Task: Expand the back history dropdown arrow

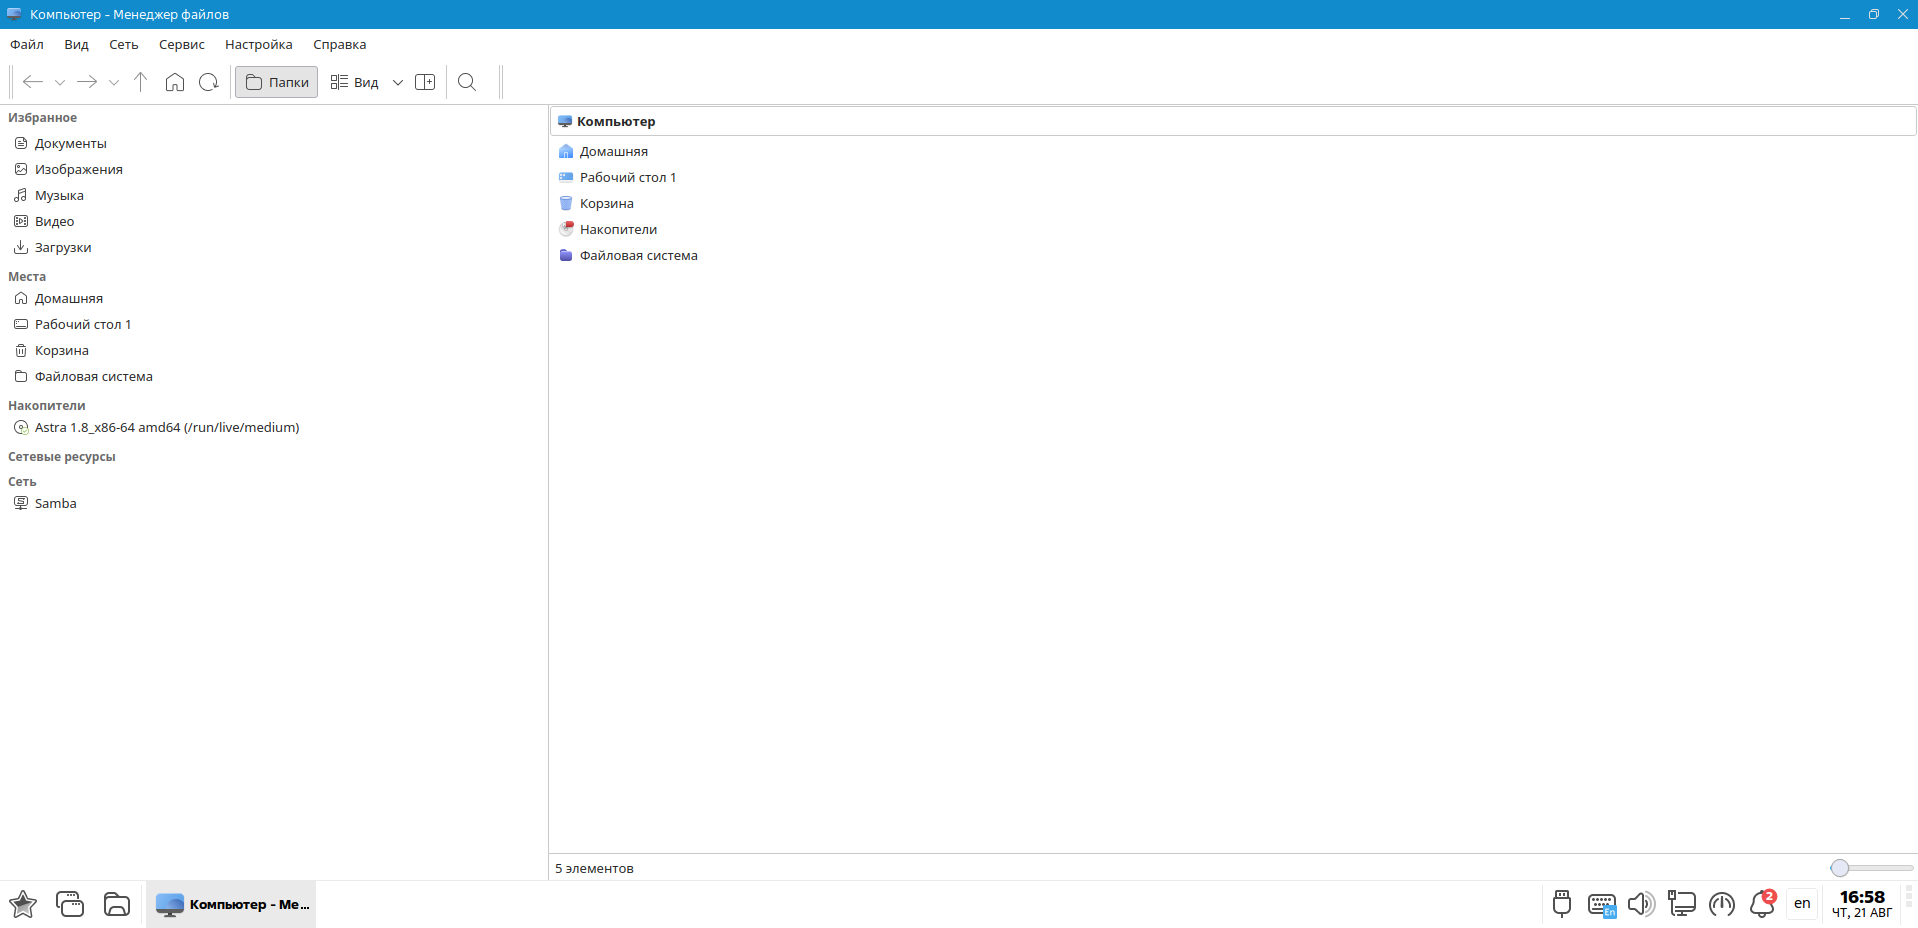Action: pos(60,83)
